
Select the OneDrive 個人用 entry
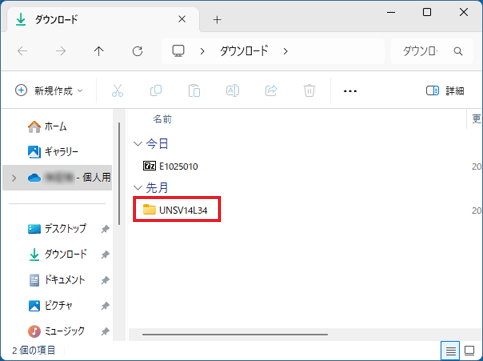click(x=57, y=178)
